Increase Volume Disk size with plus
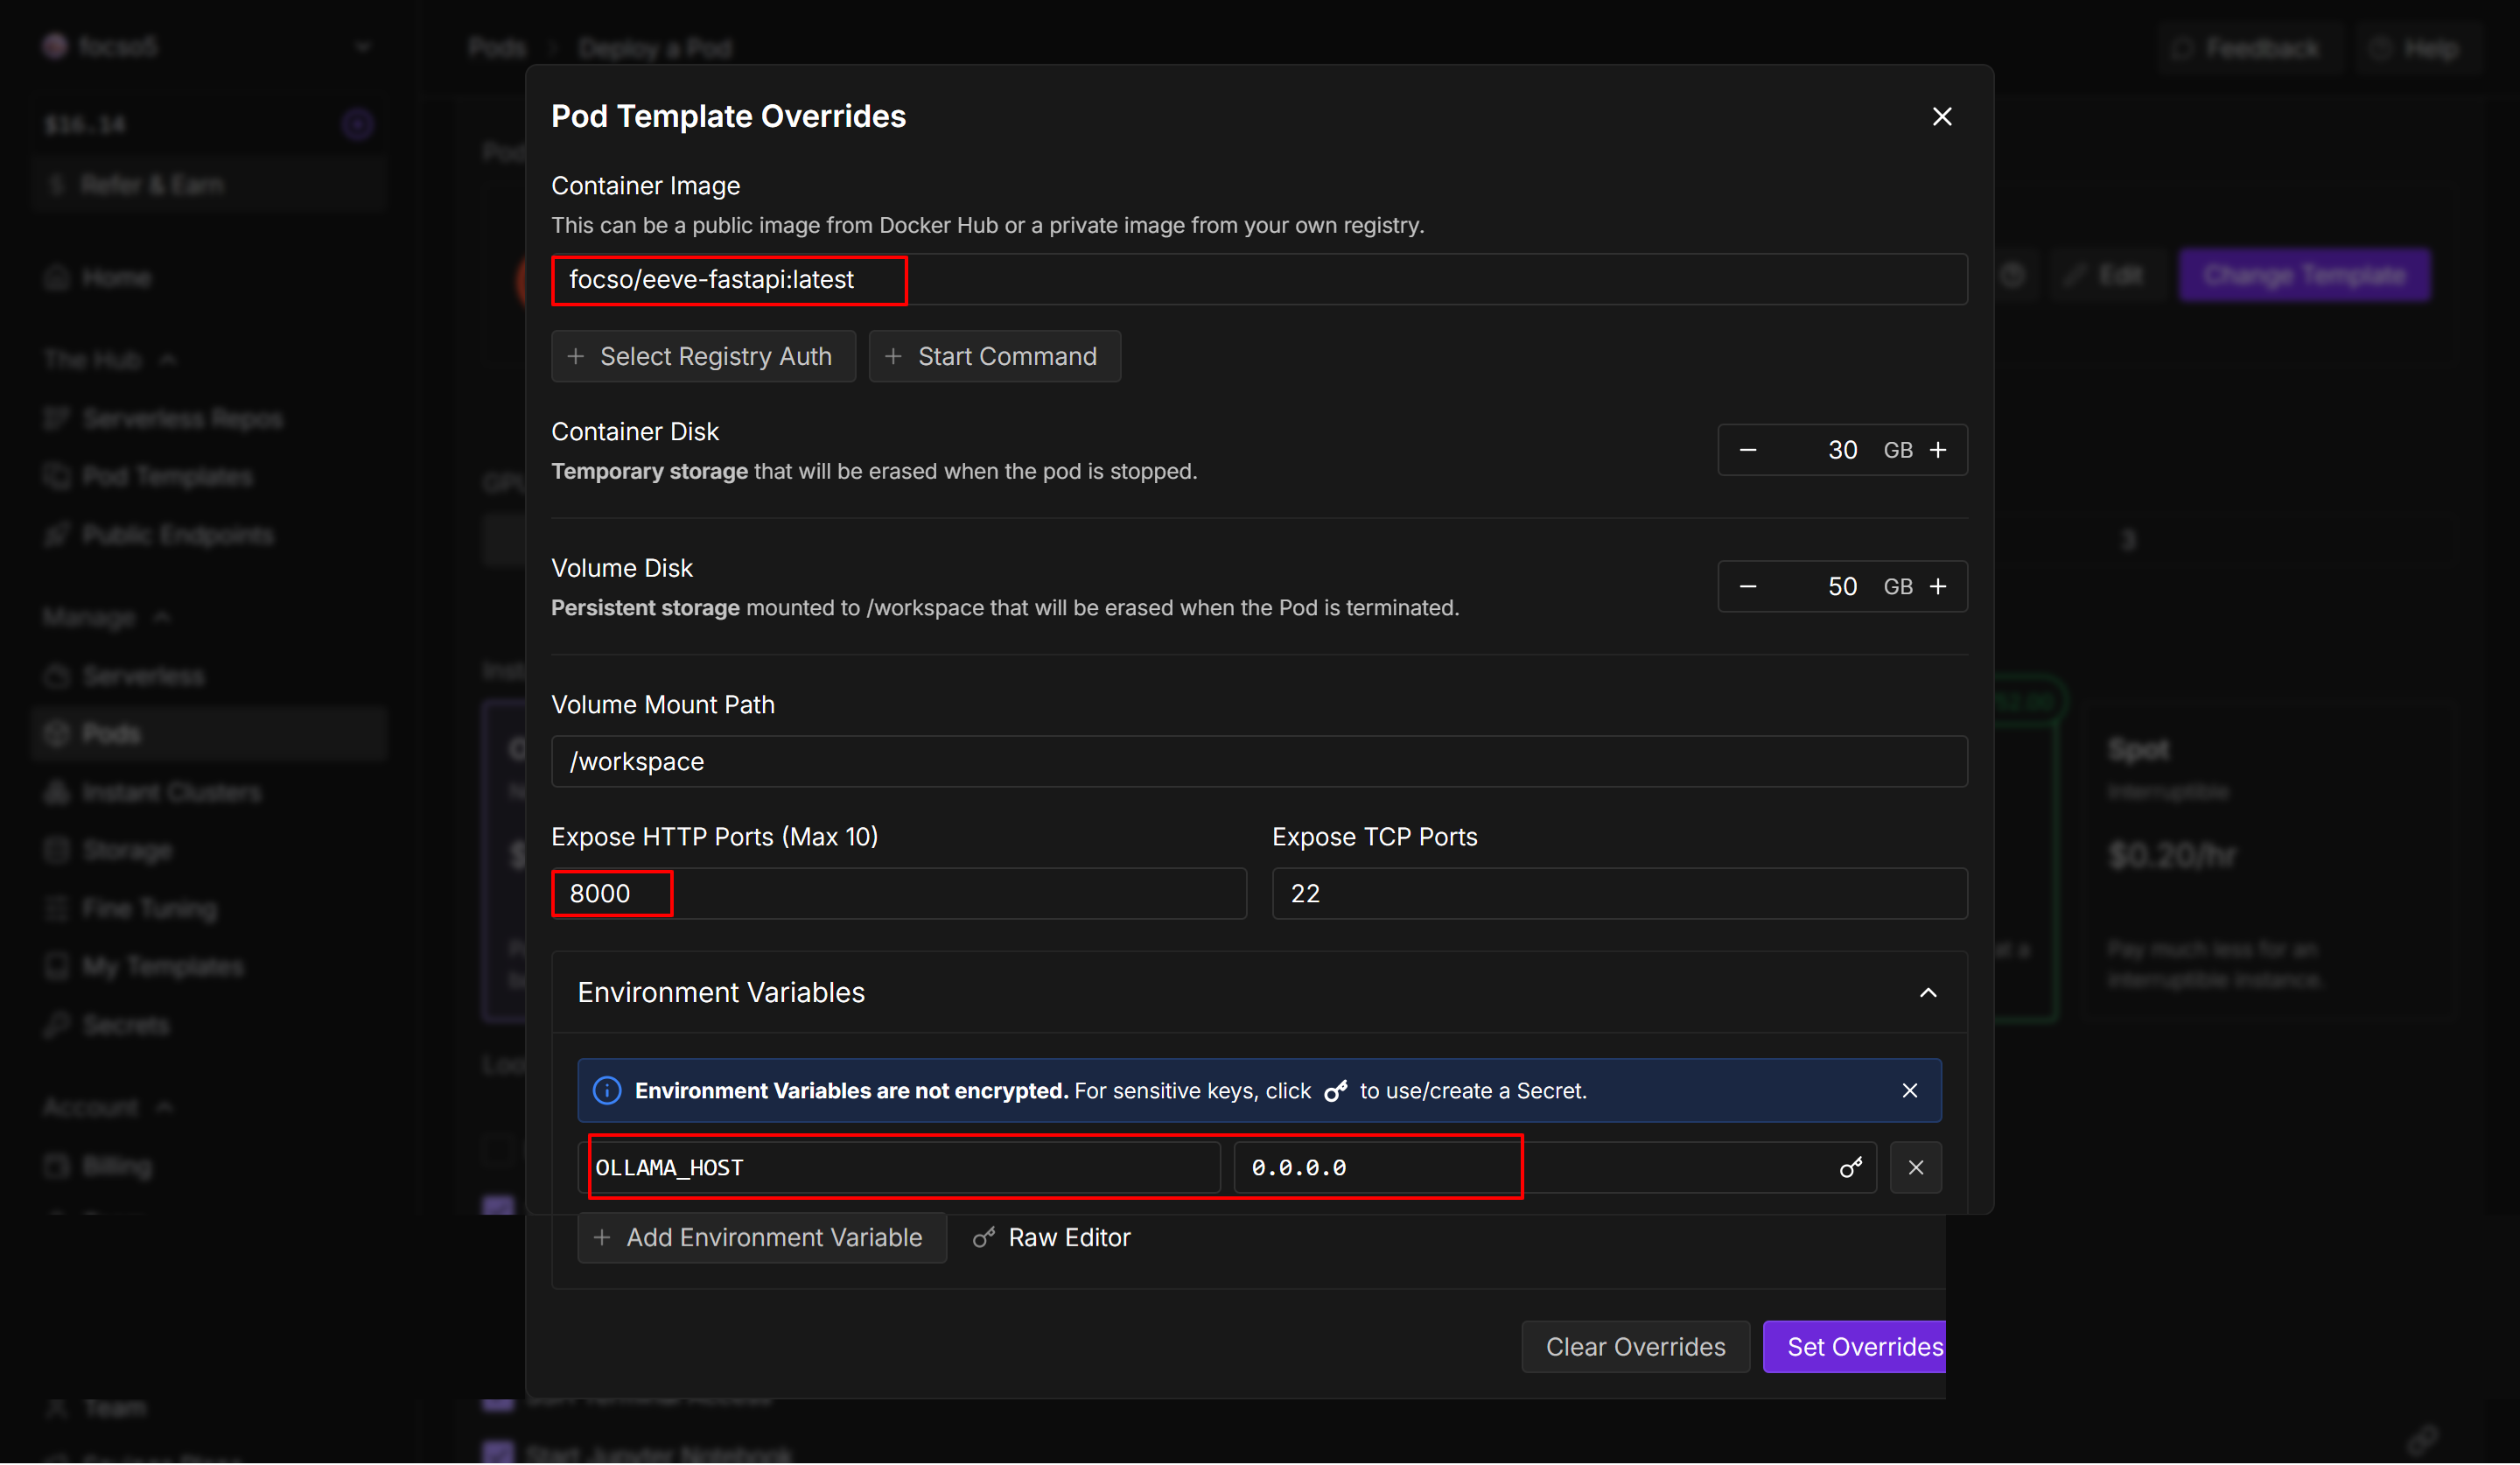2520x1465 pixels. (1937, 587)
